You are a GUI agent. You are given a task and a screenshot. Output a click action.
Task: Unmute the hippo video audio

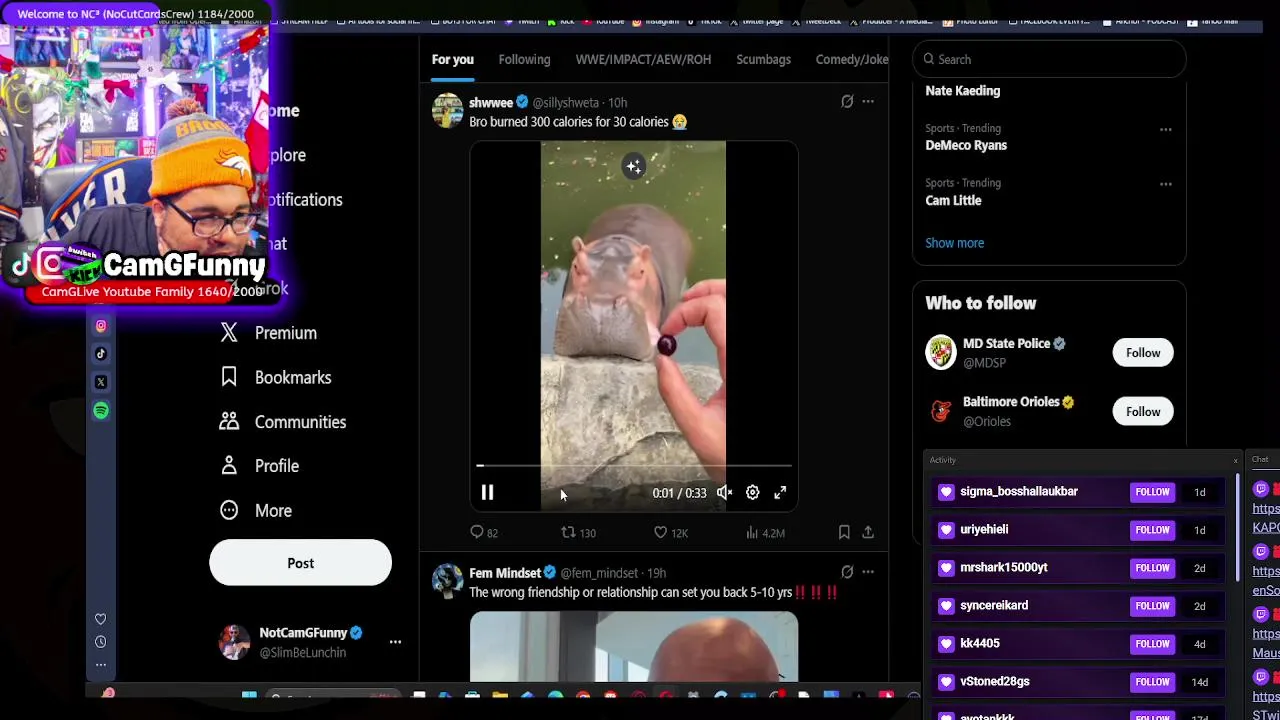pos(724,492)
